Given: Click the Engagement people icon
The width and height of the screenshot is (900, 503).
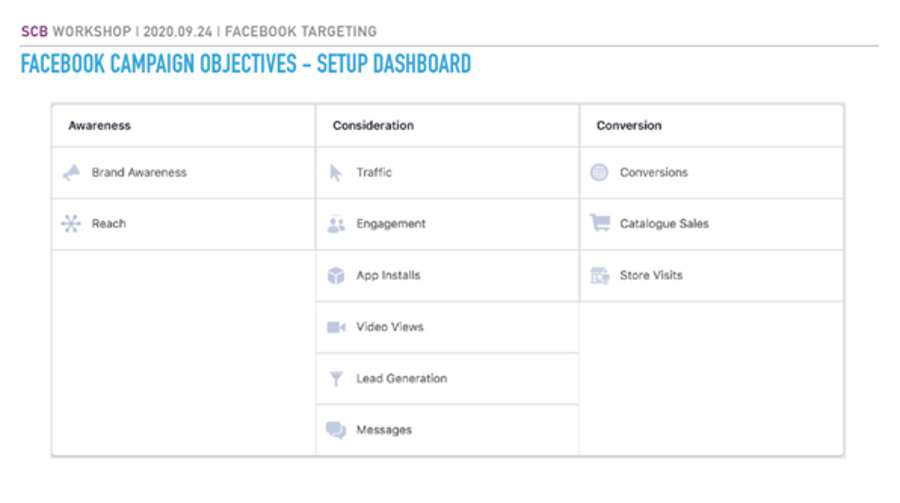Looking at the screenshot, I should tap(336, 224).
